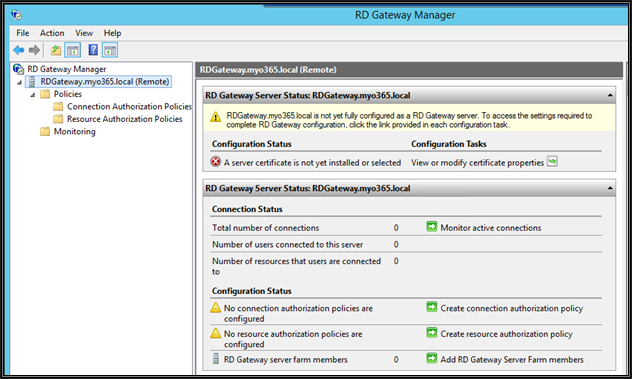Screen dimensions: 632x379
Task: Click the RD Gateway Manager title bar icon
Action: 17,15
